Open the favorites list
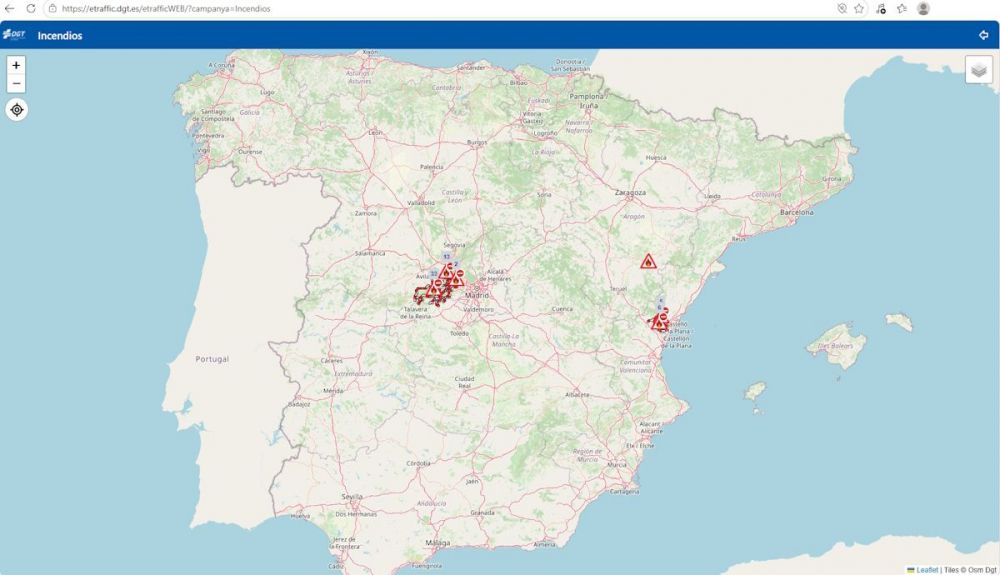Image resolution: width=1000 pixels, height=575 pixels. [x=902, y=8]
